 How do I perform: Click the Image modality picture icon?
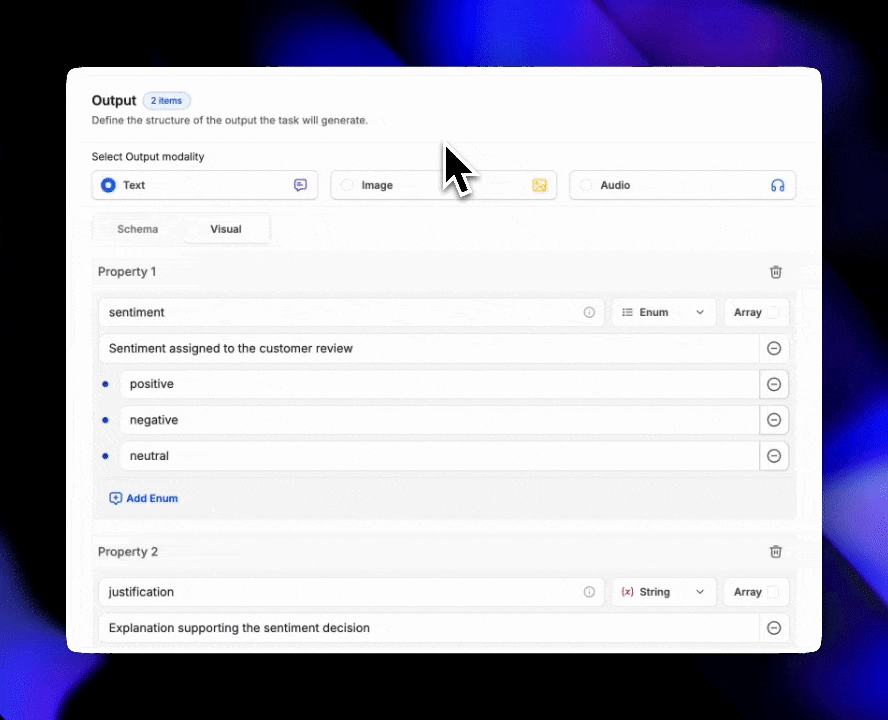pos(539,185)
